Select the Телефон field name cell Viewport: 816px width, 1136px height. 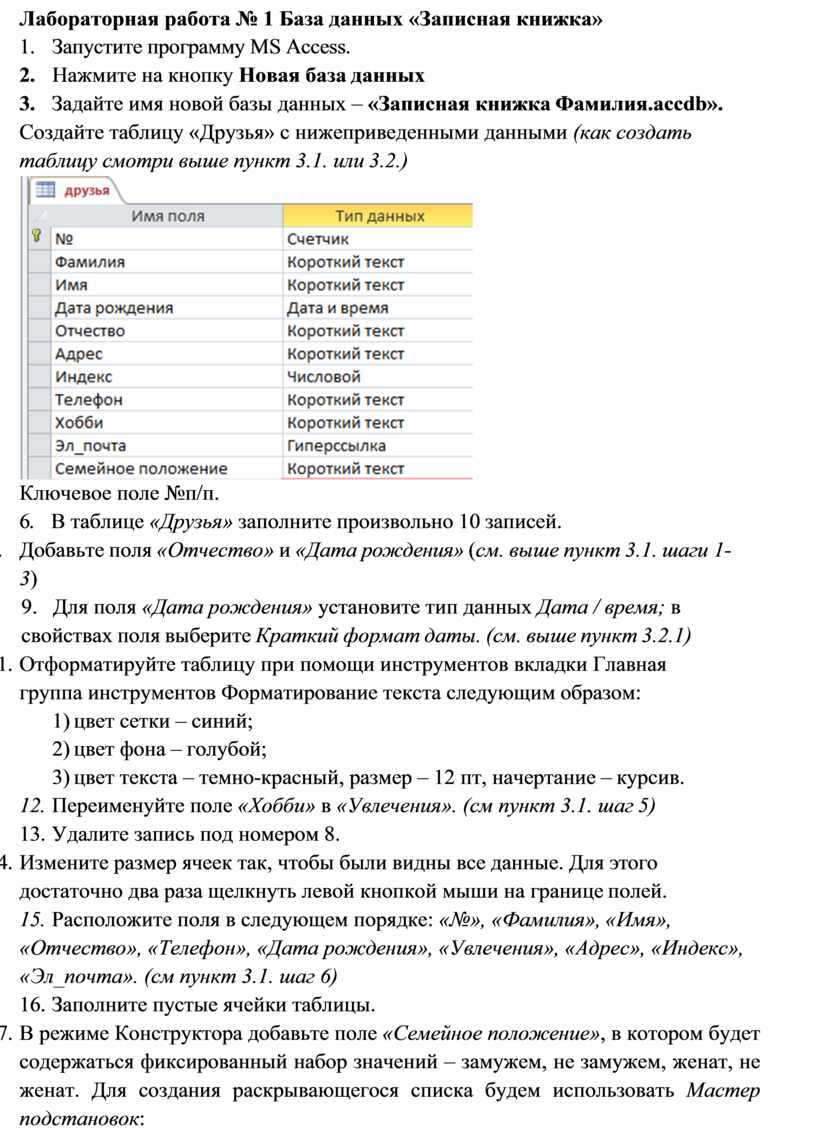click(x=167, y=399)
